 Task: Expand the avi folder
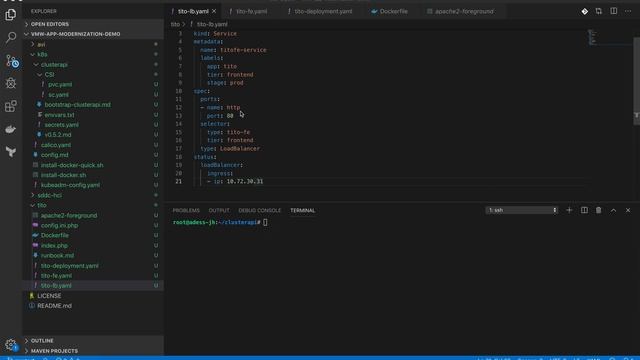point(93,44)
